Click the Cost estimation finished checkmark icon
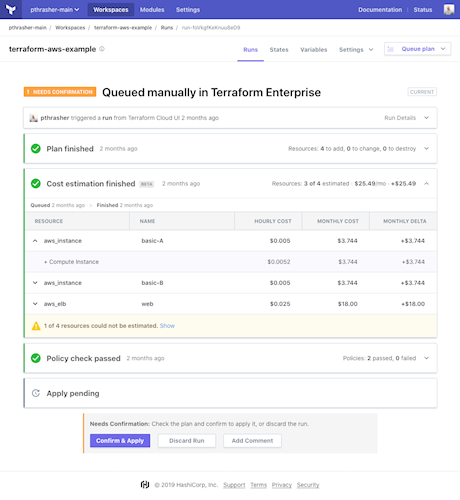 36,184
